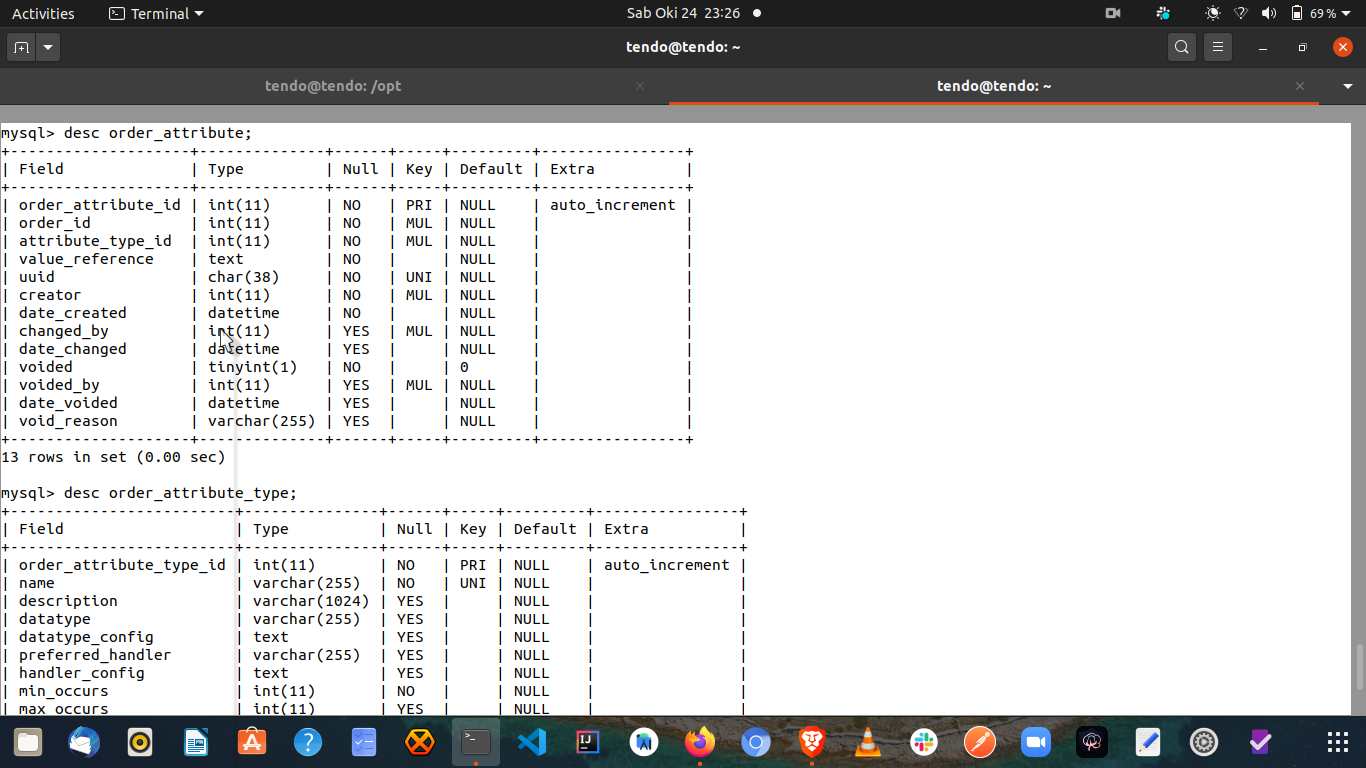Click 'value_reference' field name
Image resolution: width=1366 pixels, height=768 pixels.
86,259
